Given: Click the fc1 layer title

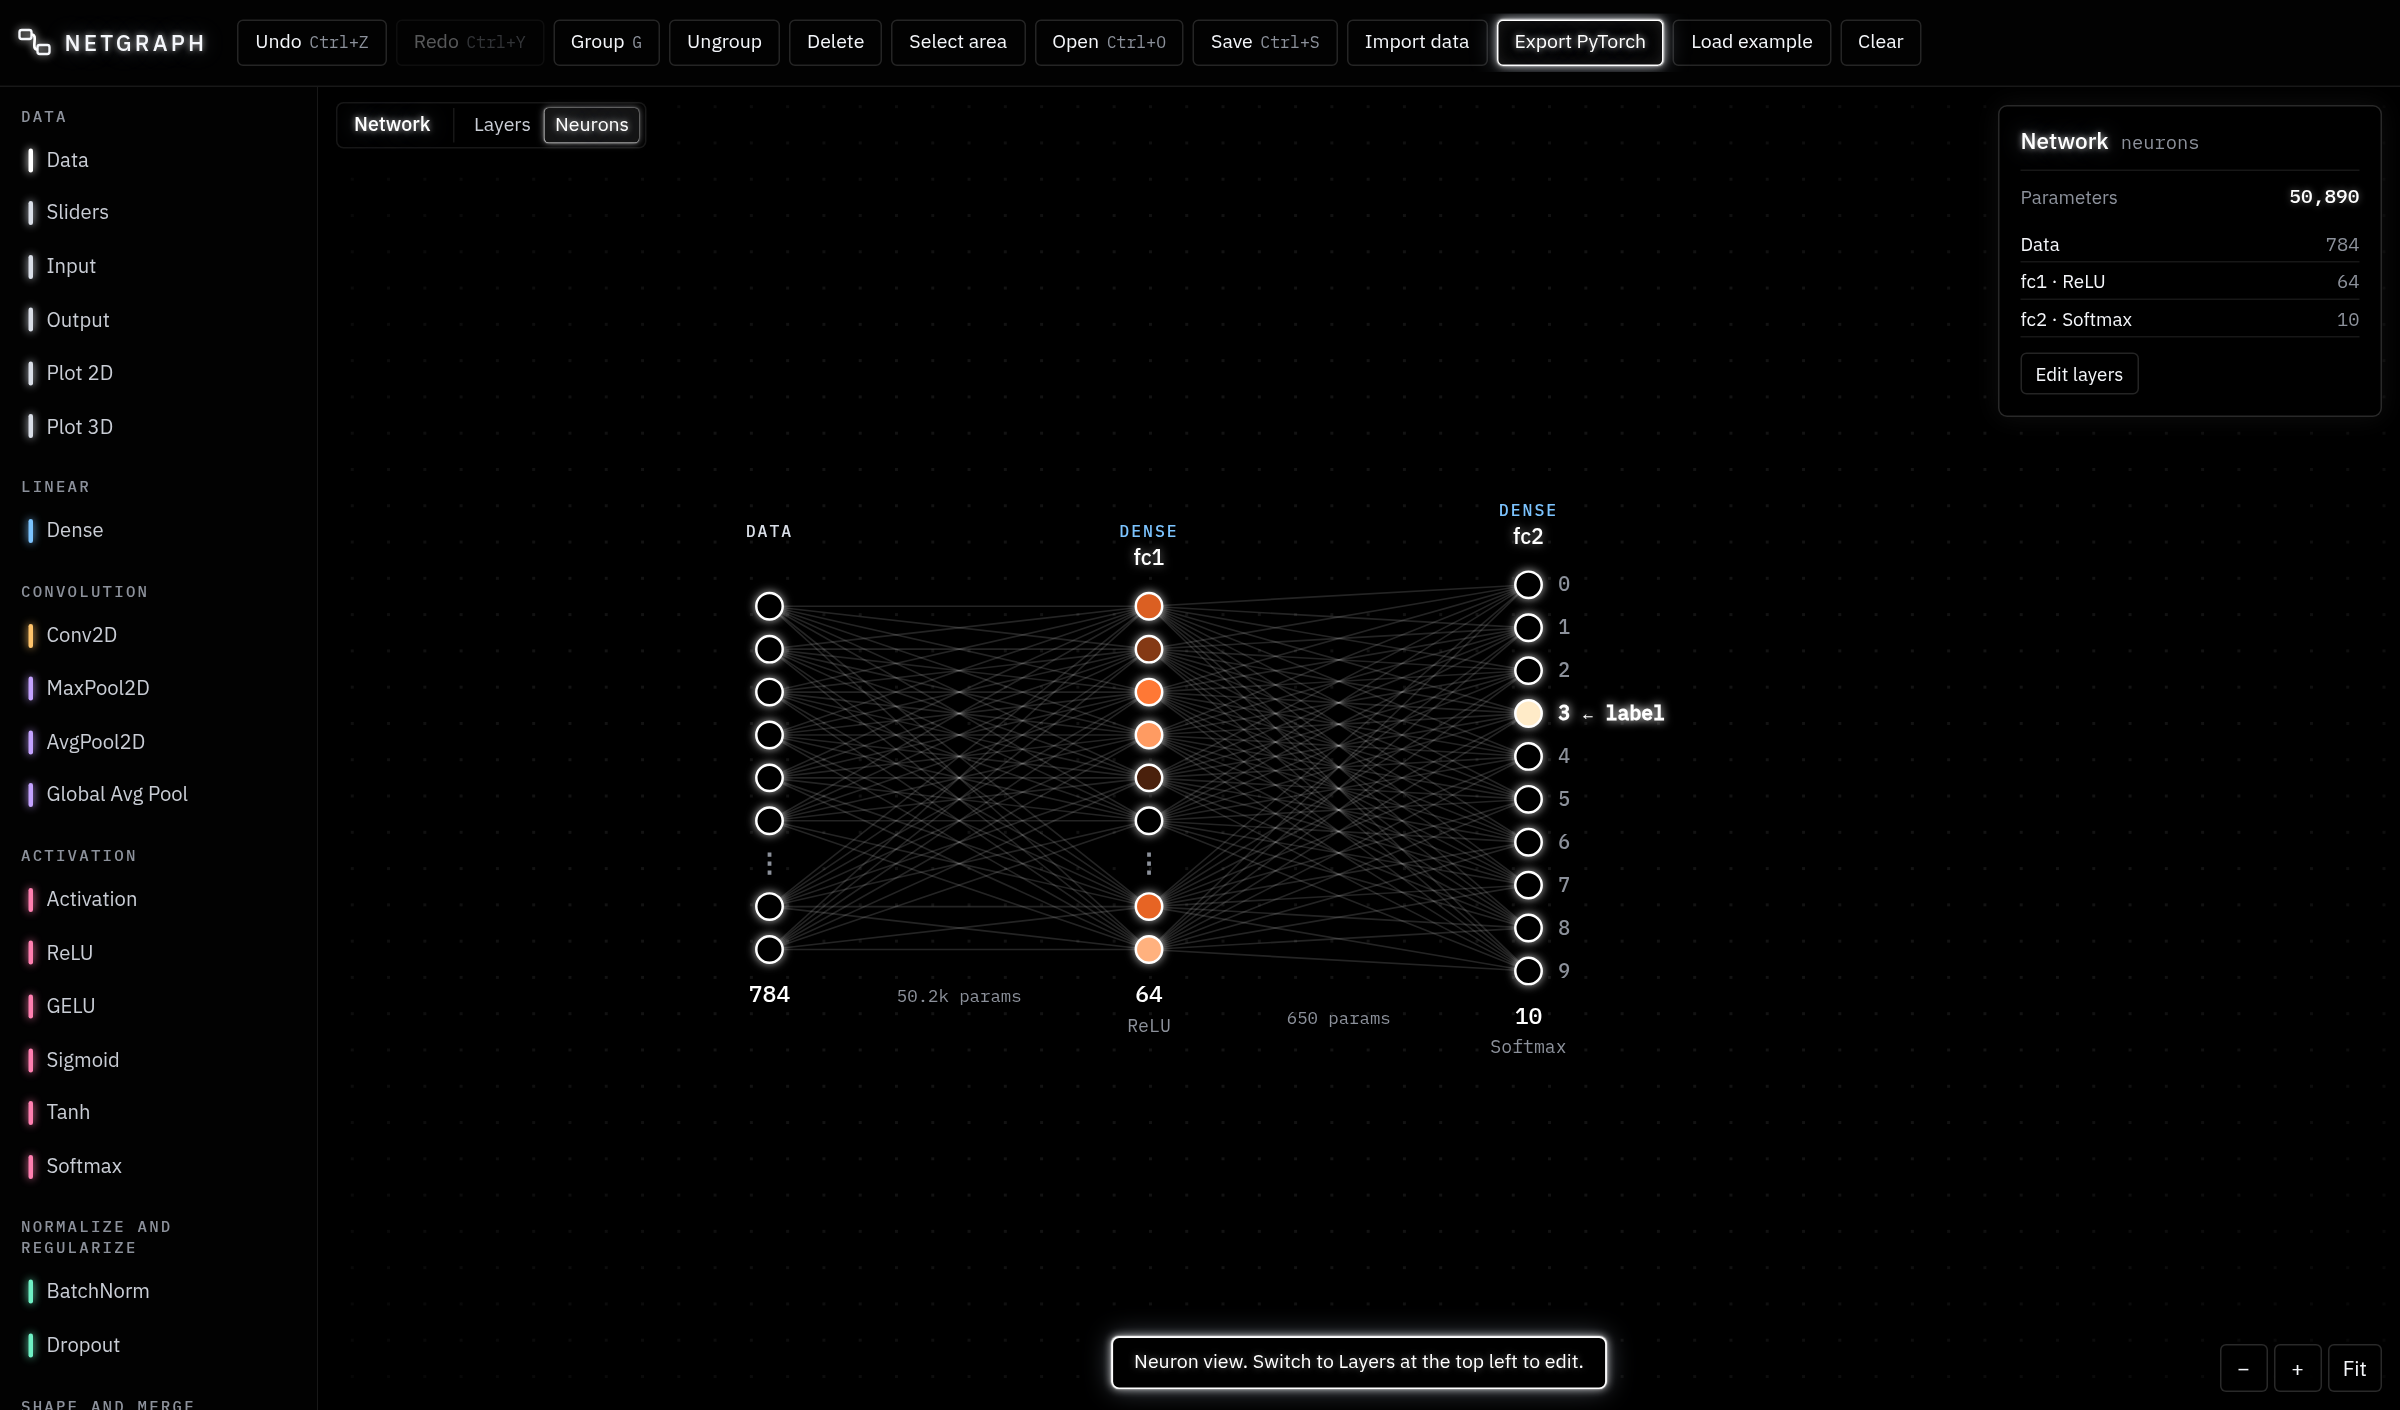Looking at the screenshot, I should tap(1148, 557).
